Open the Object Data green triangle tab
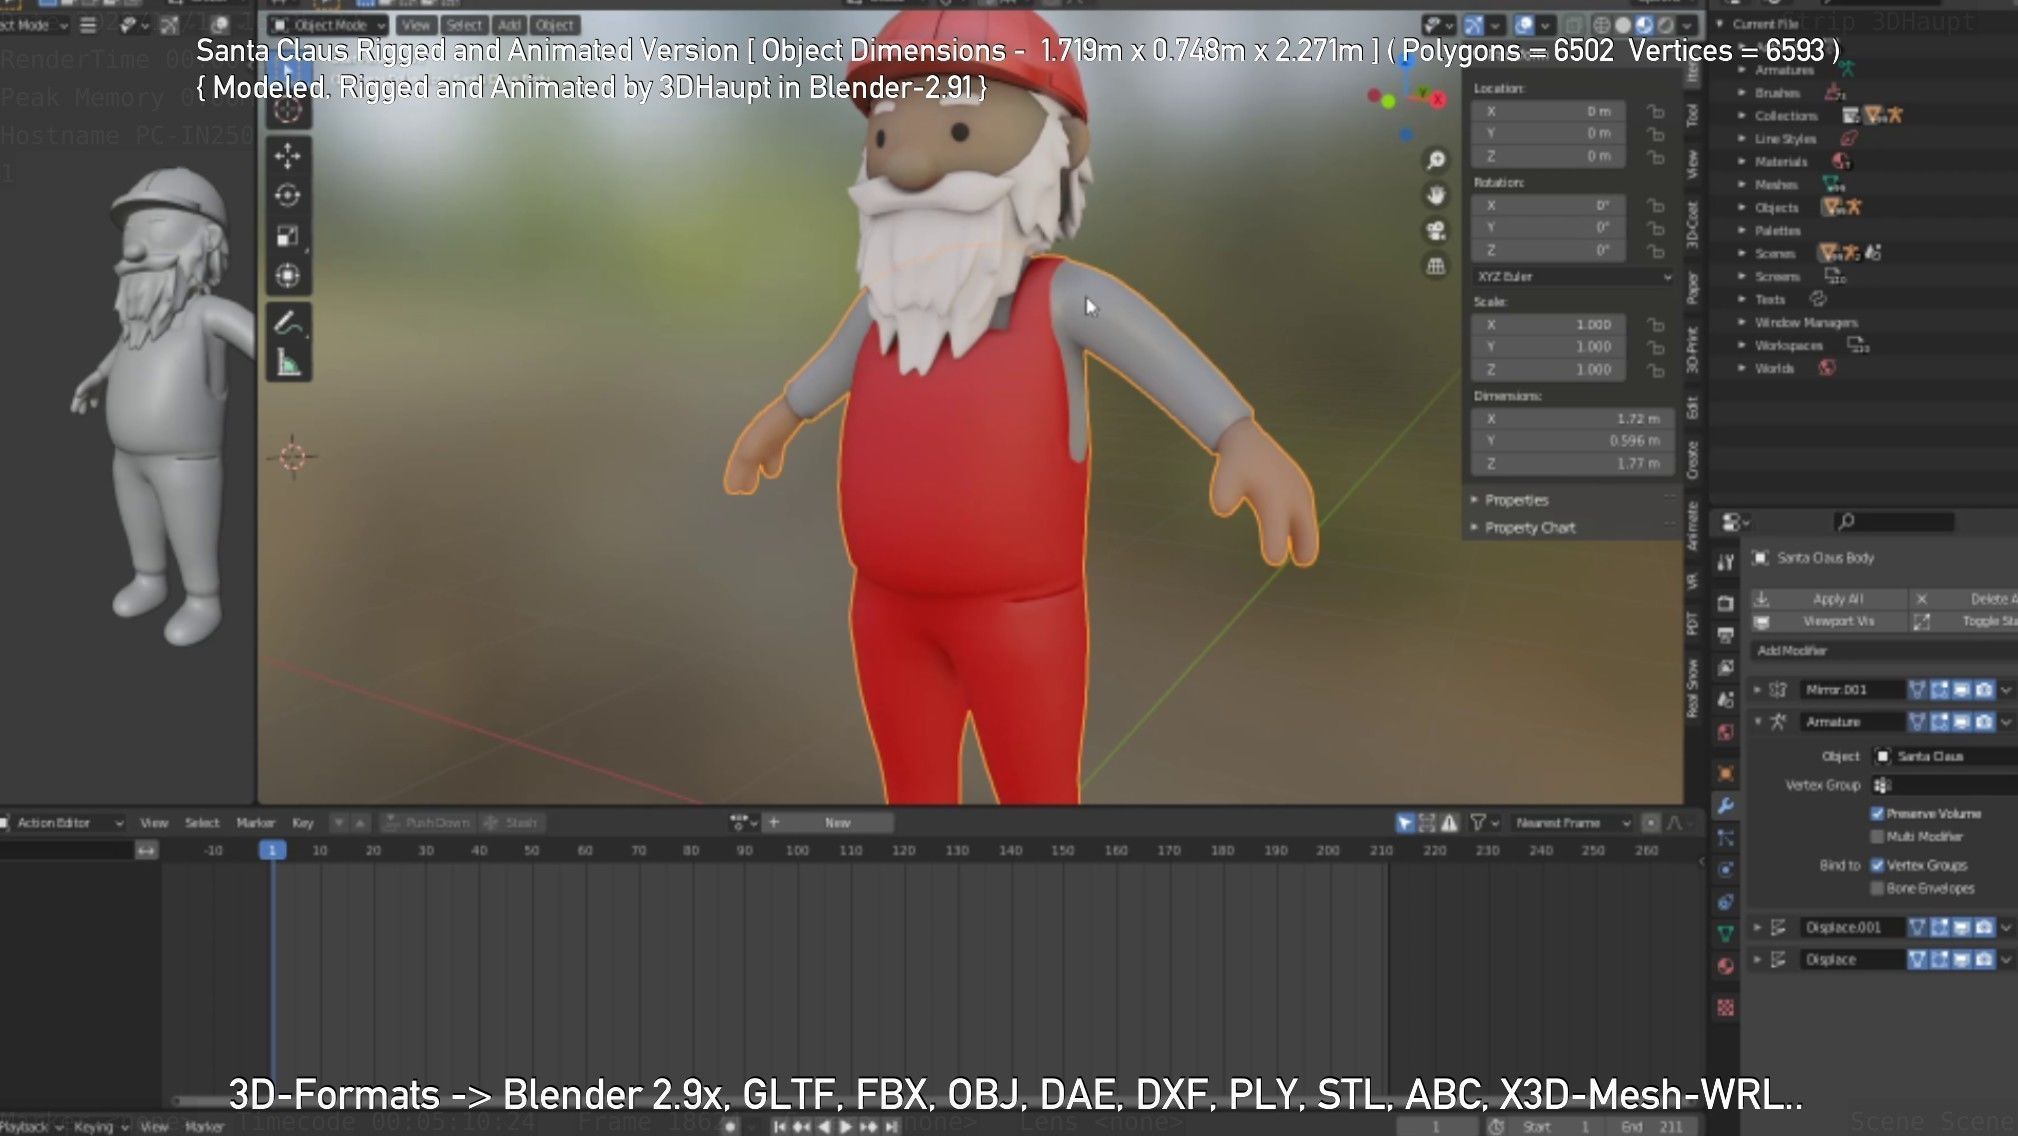Screen dimensions: 2018x1136 click(1726, 933)
